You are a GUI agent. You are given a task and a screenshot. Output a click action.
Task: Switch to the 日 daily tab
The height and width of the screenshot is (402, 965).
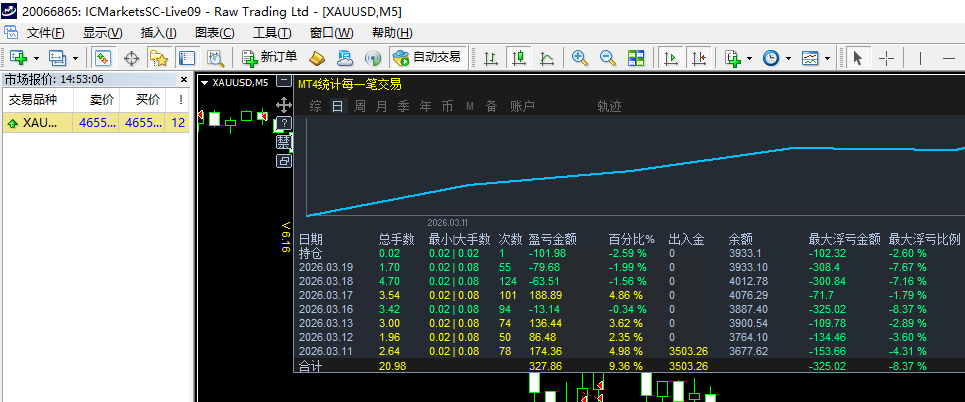pyautogui.click(x=338, y=106)
